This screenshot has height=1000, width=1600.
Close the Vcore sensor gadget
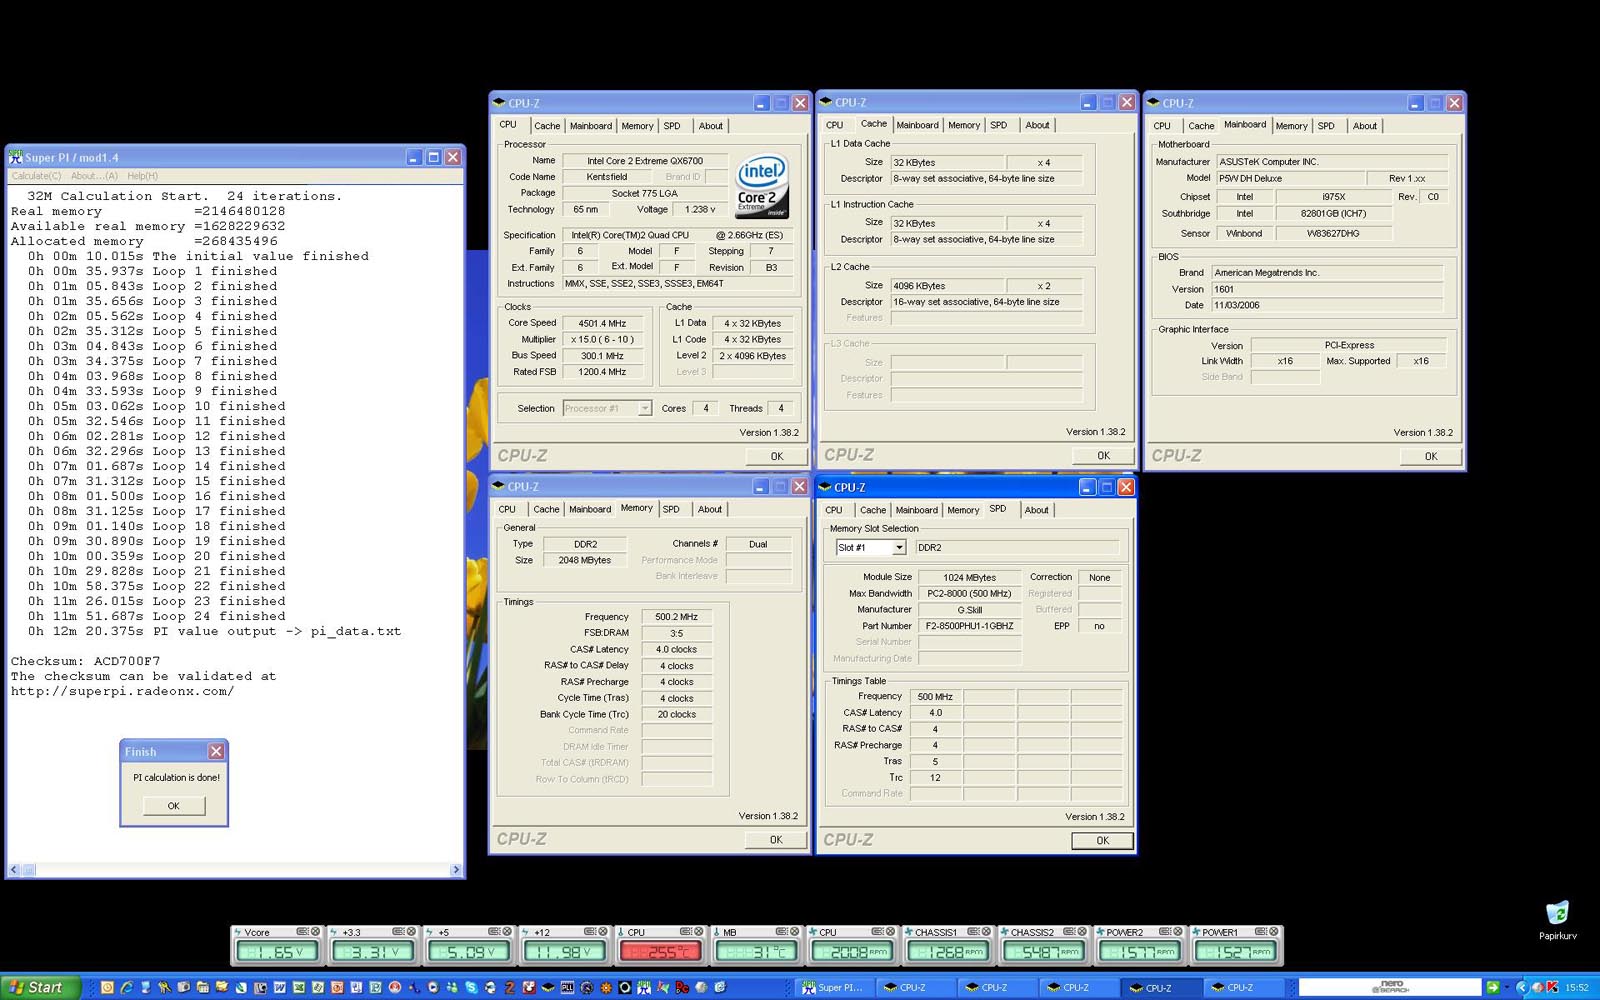click(x=315, y=931)
